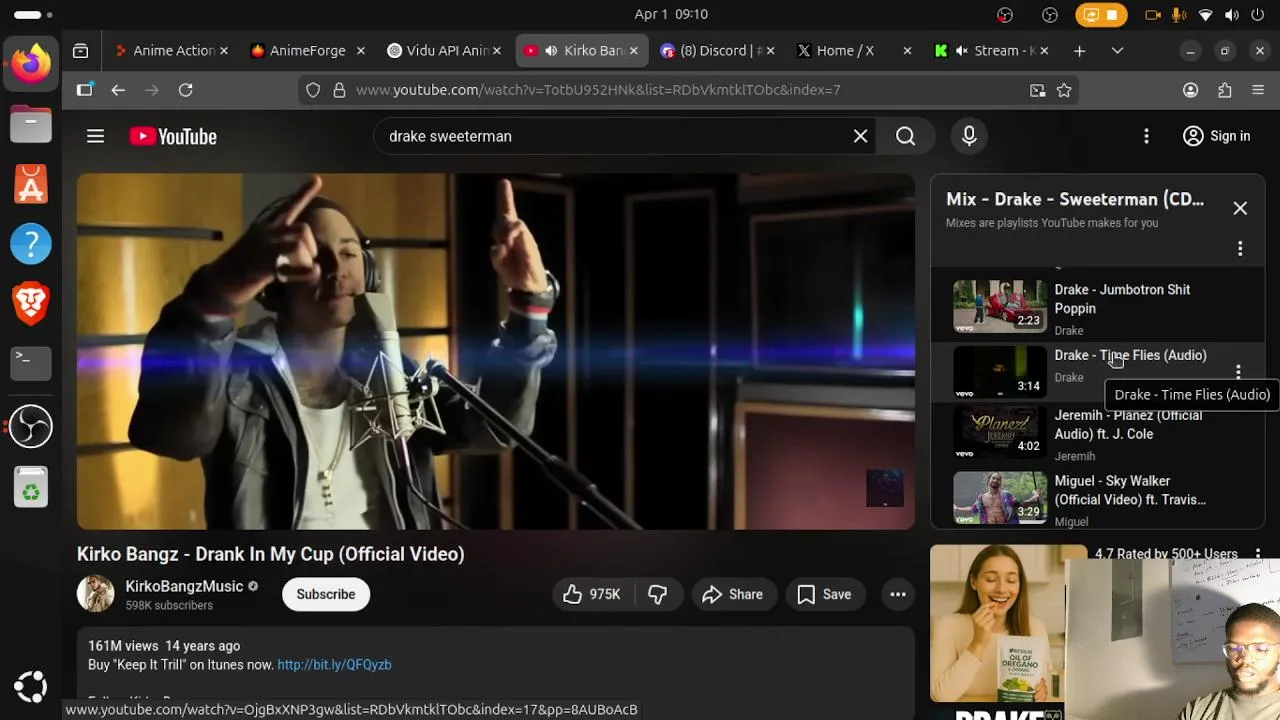Open Terminal from the dock
The height and width of the screenshot is (720, 1280).
click(31, 362)
